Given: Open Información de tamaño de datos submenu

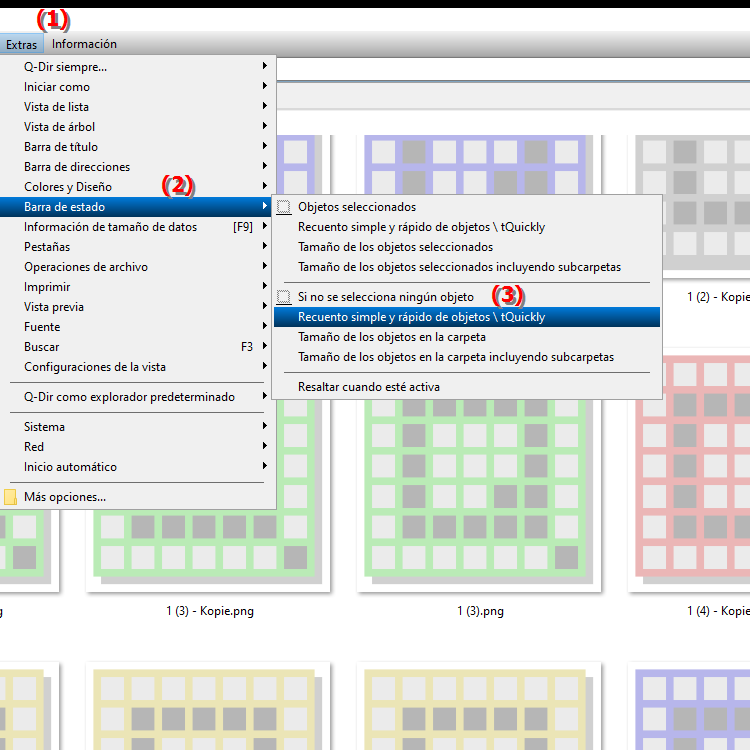Looking at the screenshot, I should coord(138,227).
